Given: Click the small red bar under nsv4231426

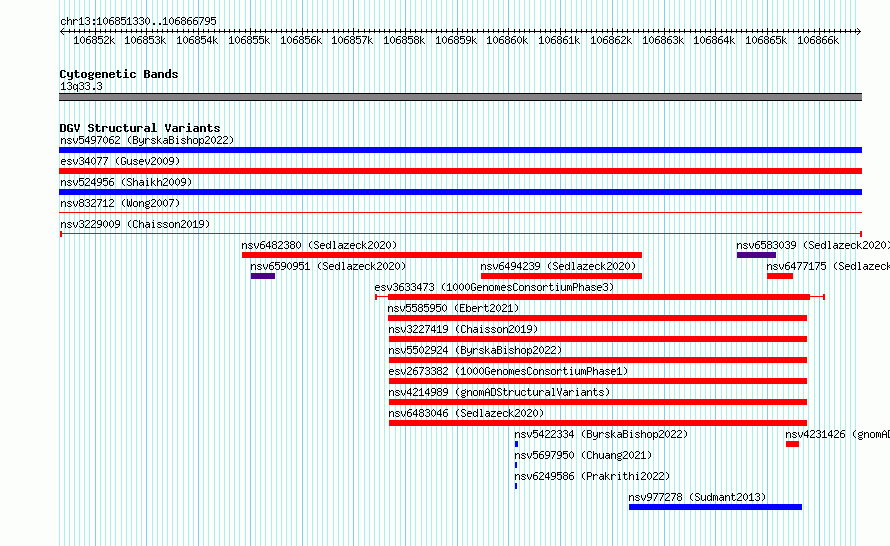Looking at the screenshot, I should (792, 444).
